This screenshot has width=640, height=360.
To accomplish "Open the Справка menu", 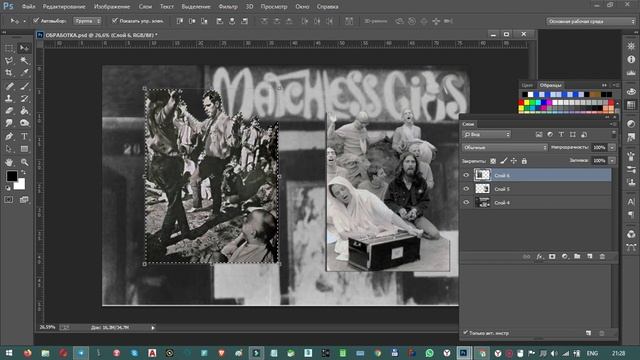I will point(327,7).
